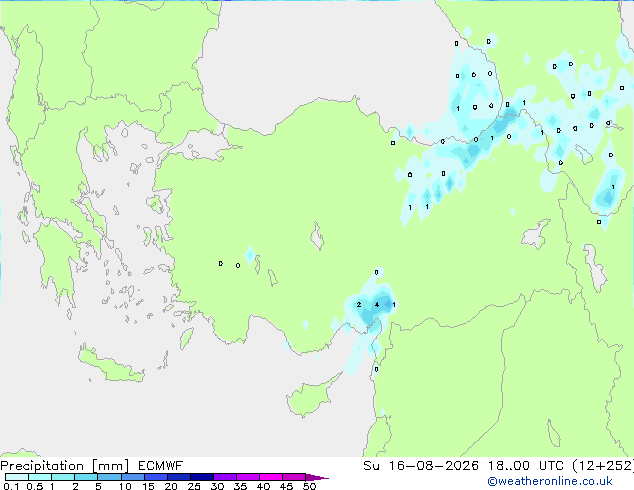Click the Su 16-08-2026 date text
Screen dimensions: 634x490
coord(421,466)
